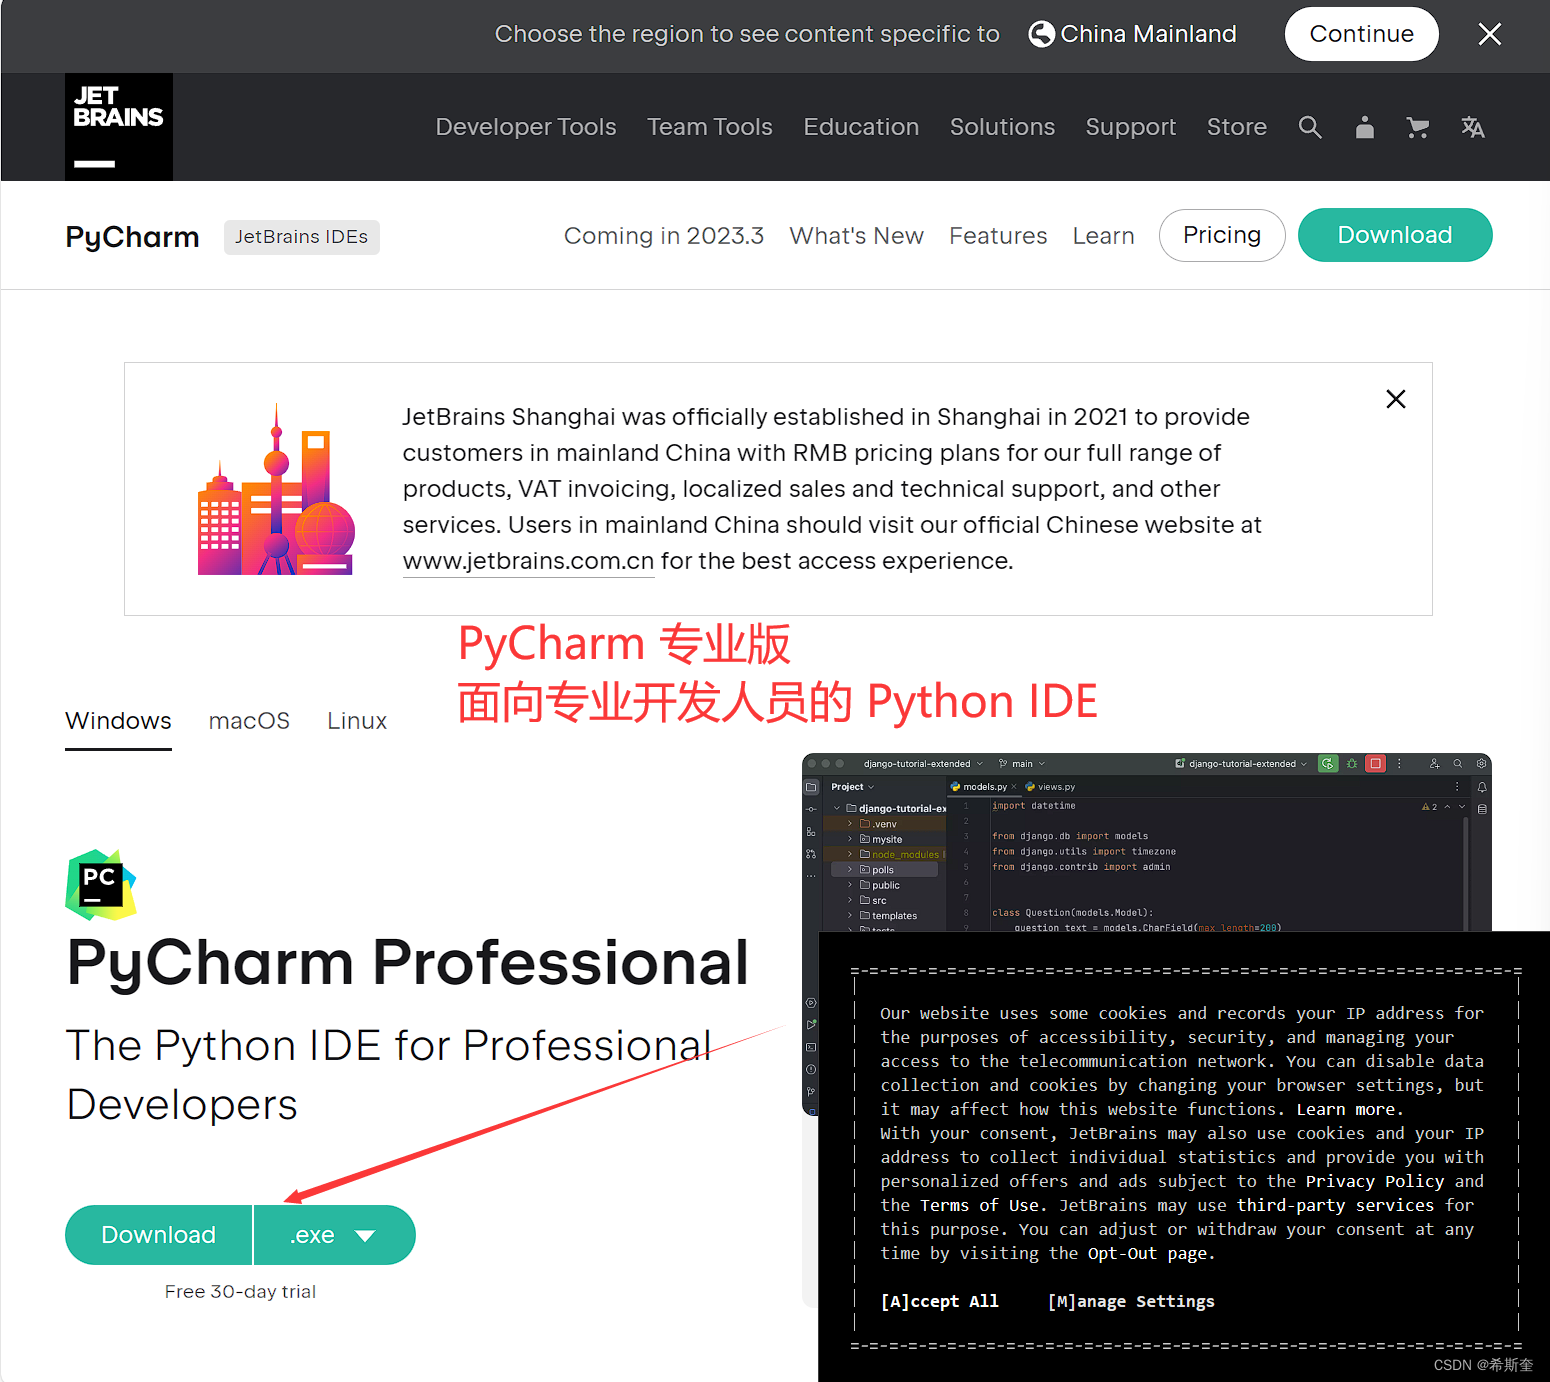1550x1382 pixels.
Task: Switch to the macOS tab
Action: coord(249,721)
